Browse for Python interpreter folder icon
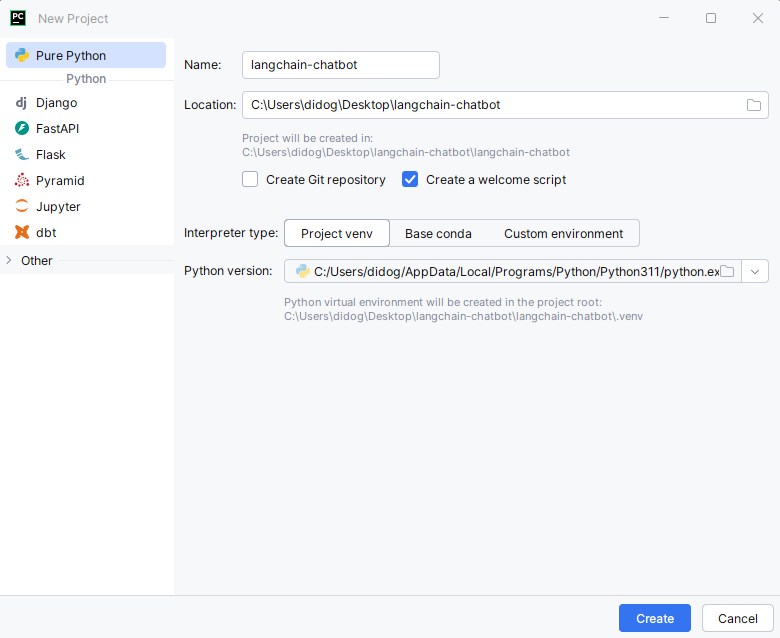Viewport: 780px width, 638px height. click(x=727, y=272)
